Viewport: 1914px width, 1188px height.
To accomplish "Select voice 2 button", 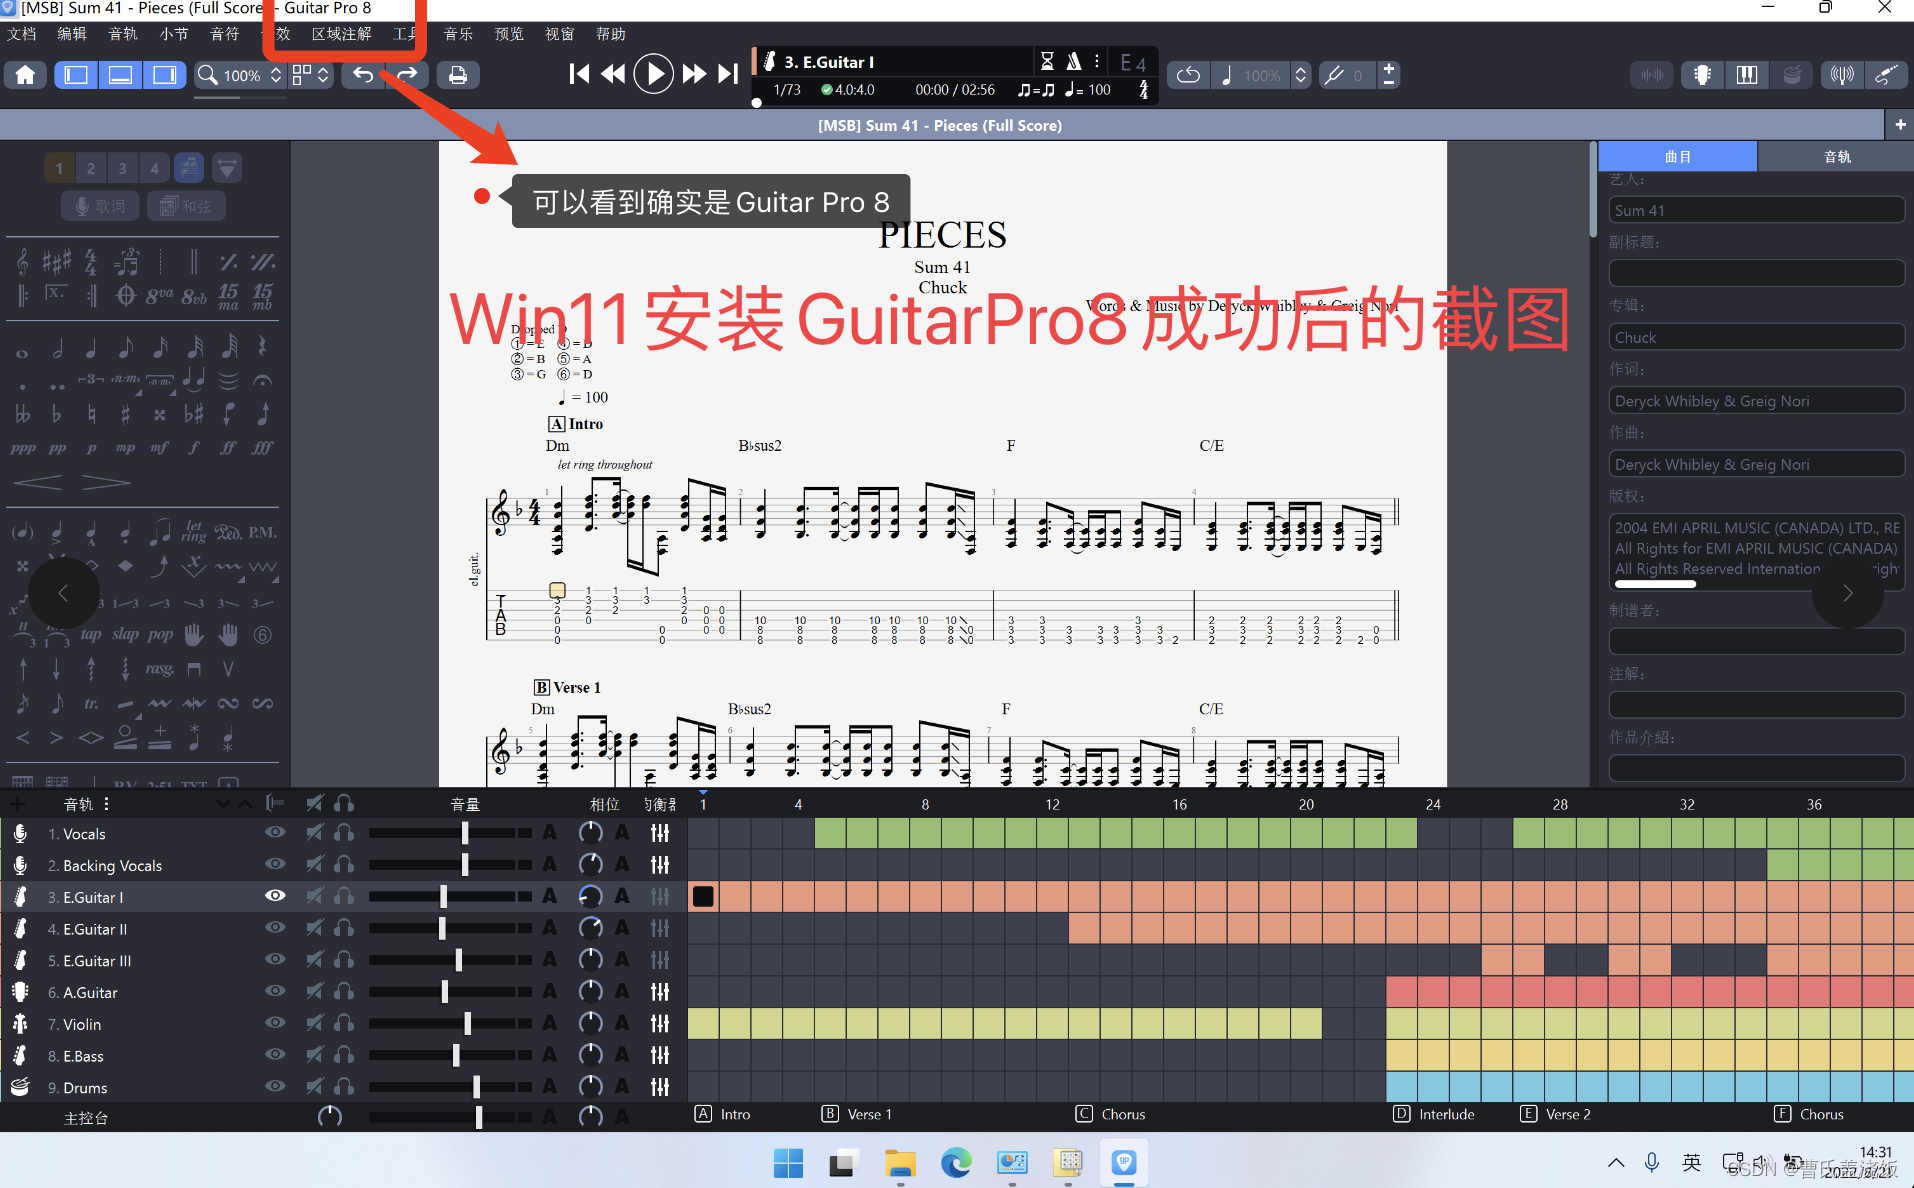I will coord(90,168).
